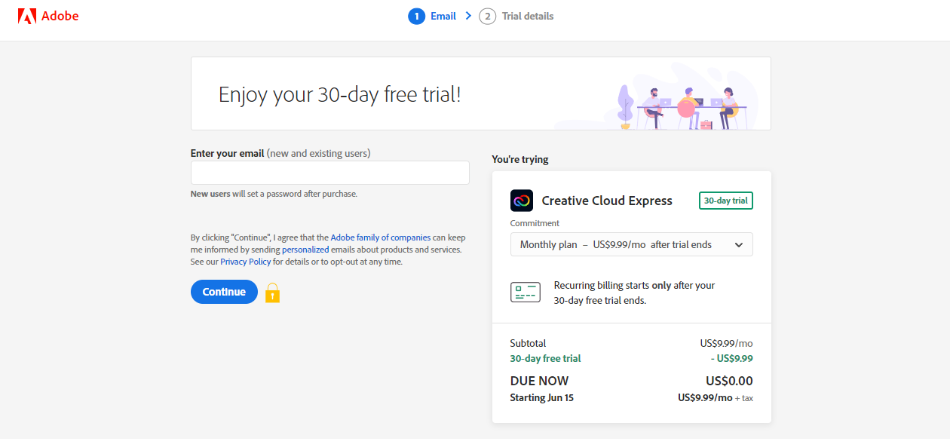950x439 pixels.
Task: Click the Creative Cloud Express app icon
Action: click(x=522, y=200)
